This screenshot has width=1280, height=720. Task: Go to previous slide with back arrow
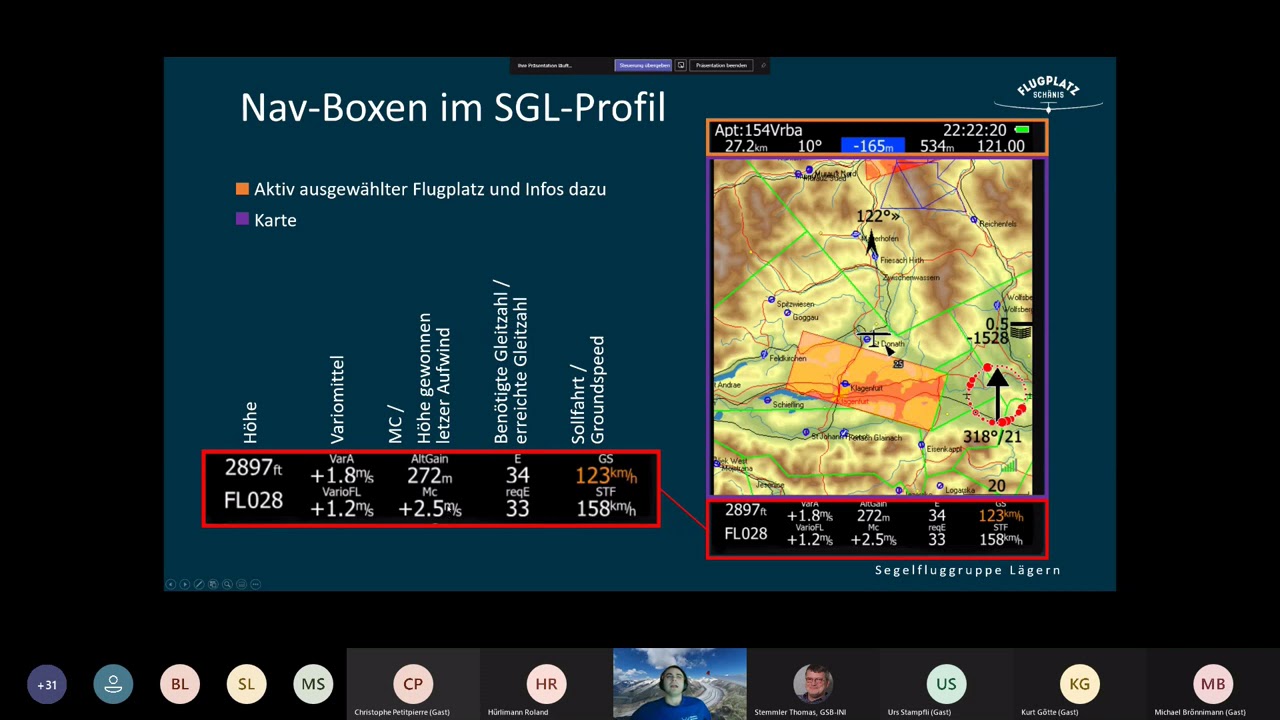pyautogui.click(x=170, y=584)
